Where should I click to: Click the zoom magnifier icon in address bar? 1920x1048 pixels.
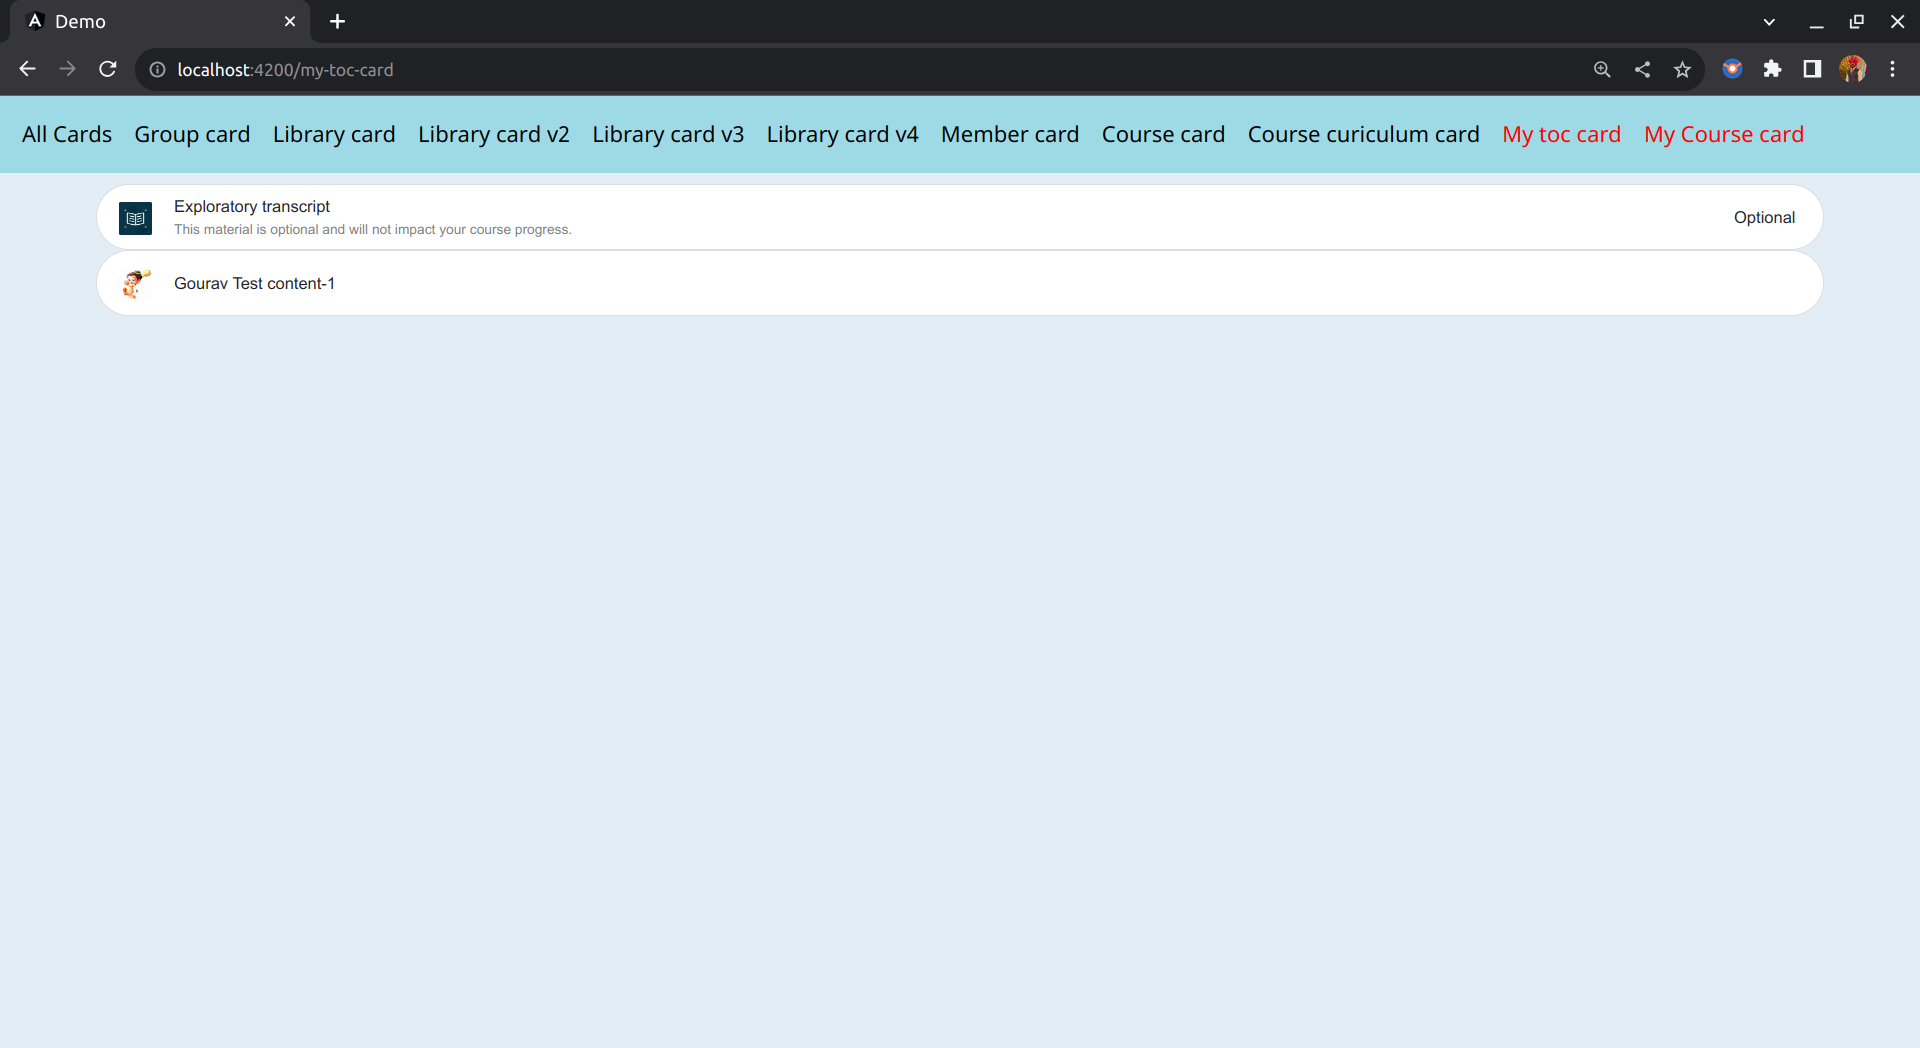coord(1602,69)
